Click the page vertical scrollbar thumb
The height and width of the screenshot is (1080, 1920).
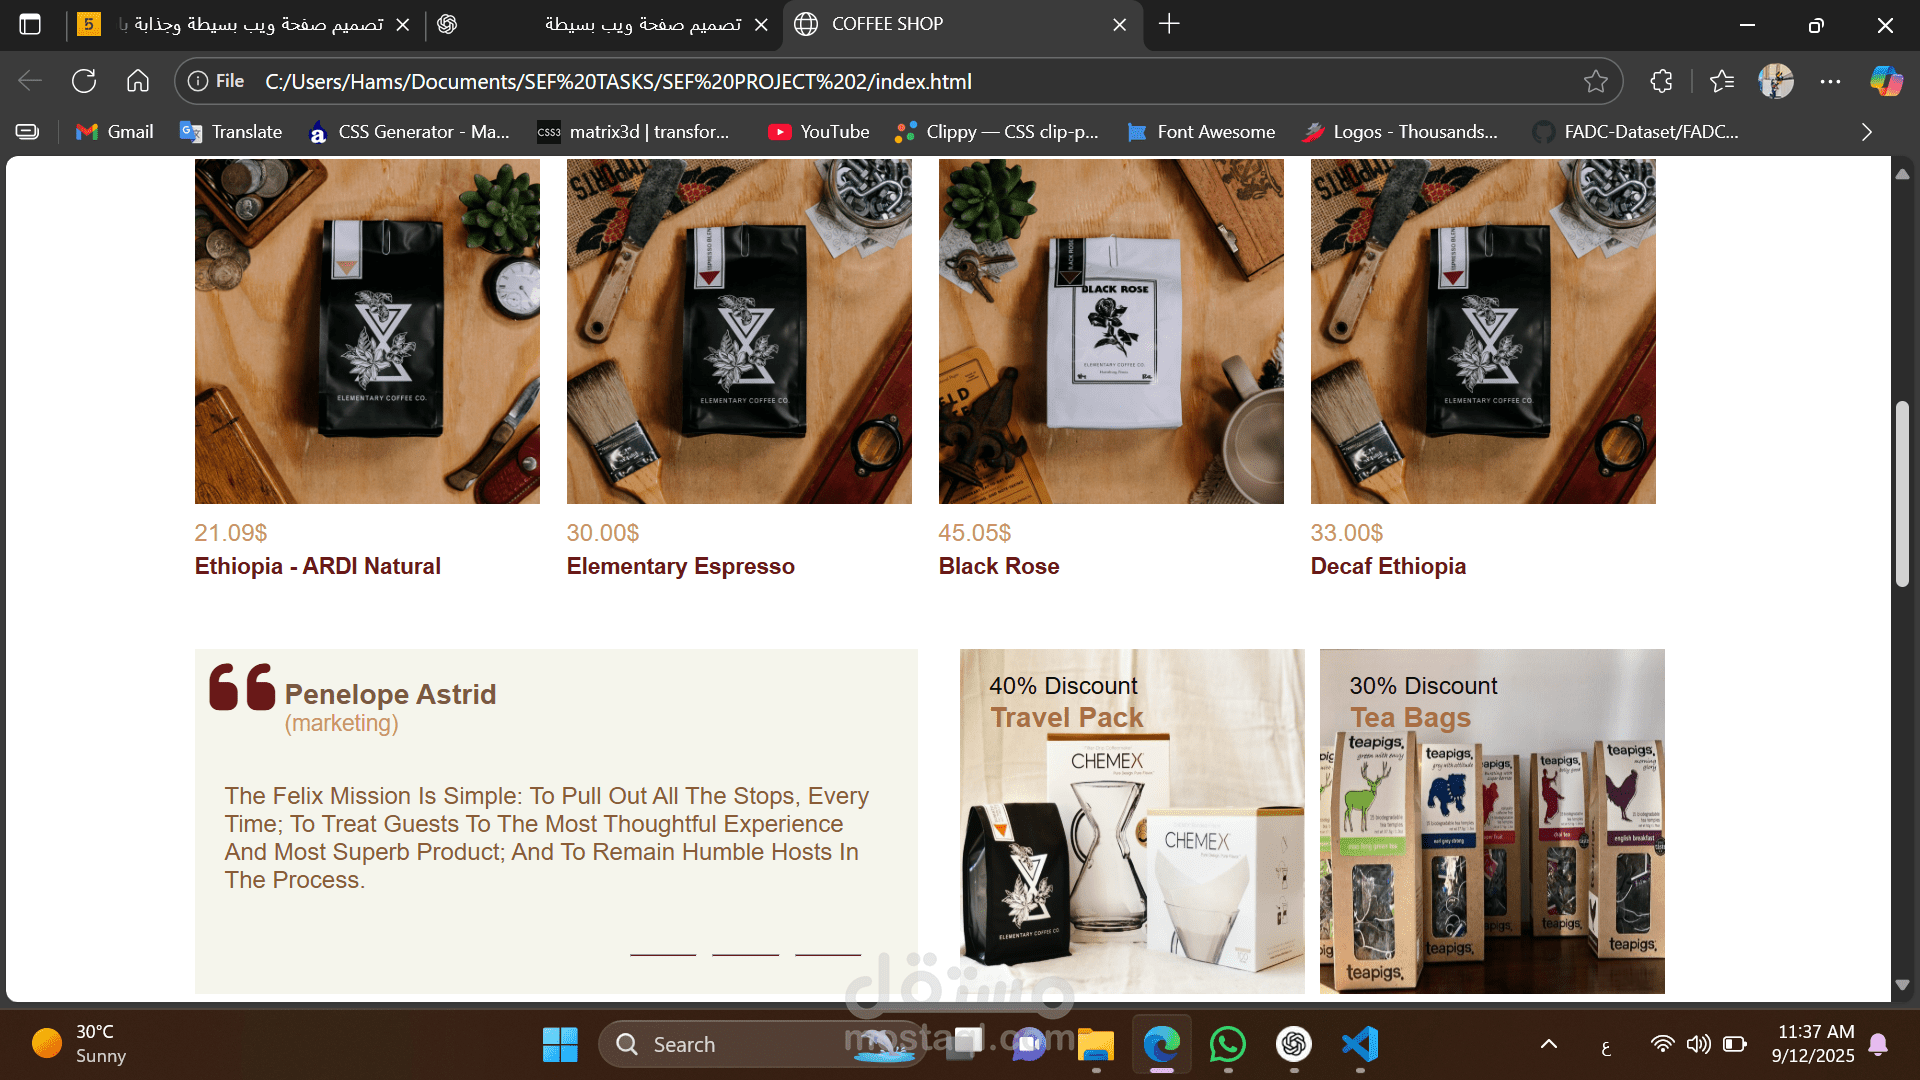pyautogui.click(x=1902, y=494)
